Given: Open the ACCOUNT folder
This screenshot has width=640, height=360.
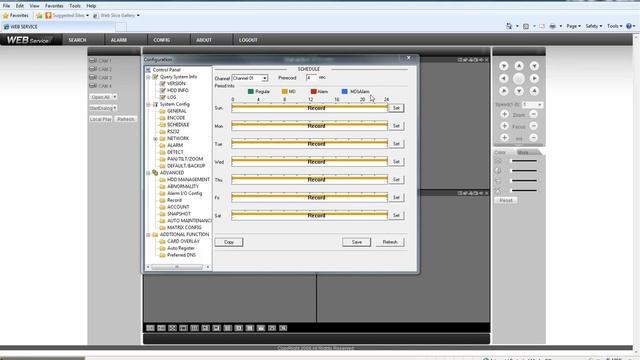Looking at the screenshot, I should (x=178, y=207).
